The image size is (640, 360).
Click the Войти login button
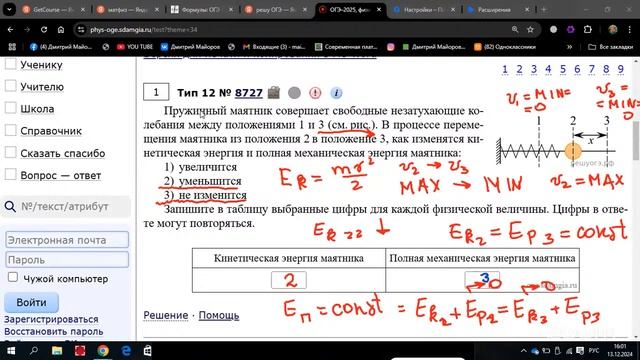(x=31, y=302)
